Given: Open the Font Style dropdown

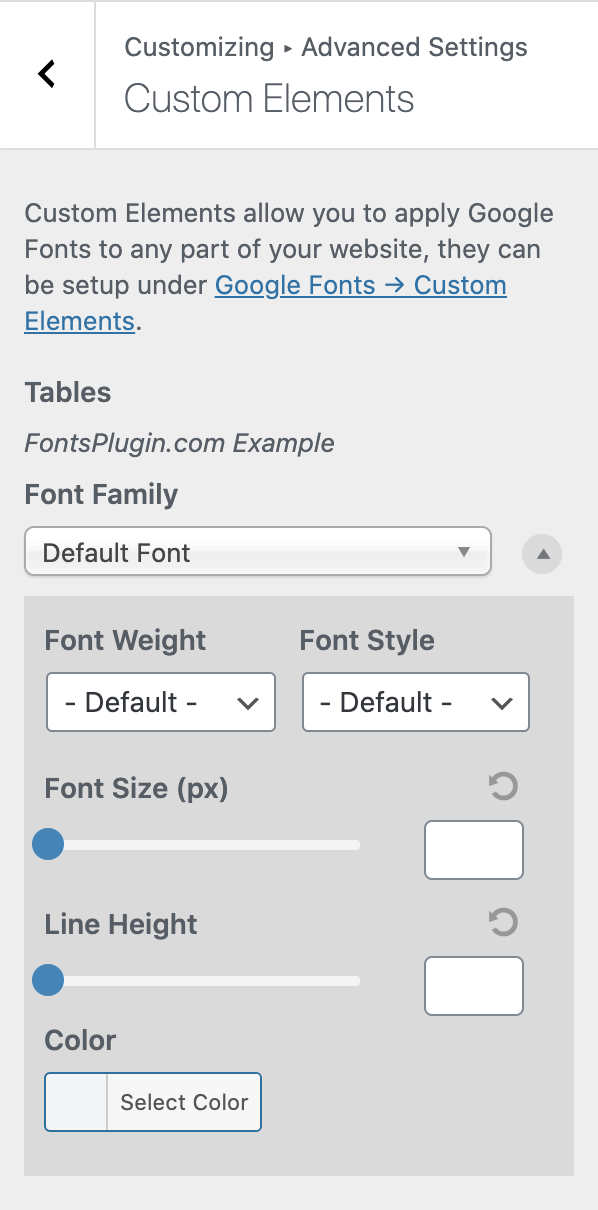Looking at the screenshot, I should pyautogui.click(x=416, y=702).
